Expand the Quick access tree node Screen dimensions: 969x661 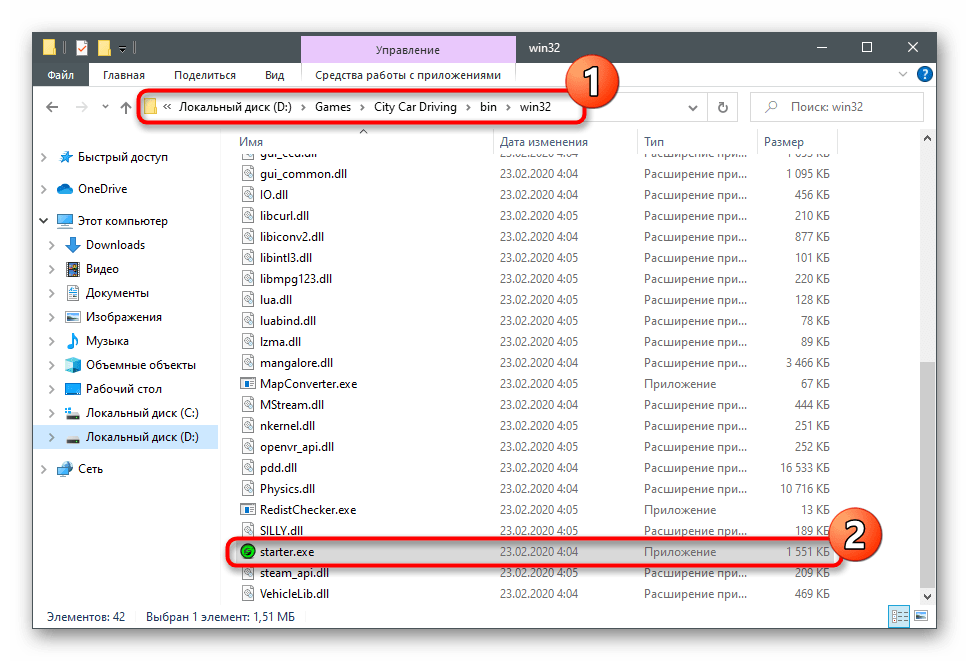42,157
